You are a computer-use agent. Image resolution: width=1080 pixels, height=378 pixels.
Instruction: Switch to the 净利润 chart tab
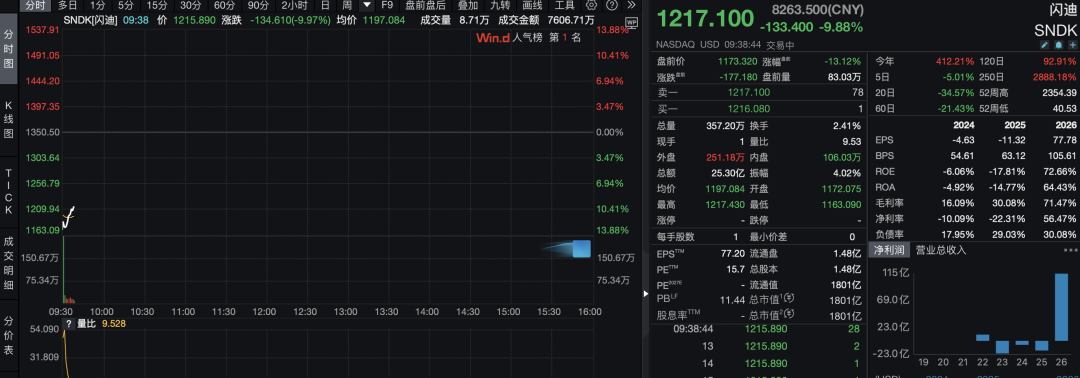(x=888, y=250)
